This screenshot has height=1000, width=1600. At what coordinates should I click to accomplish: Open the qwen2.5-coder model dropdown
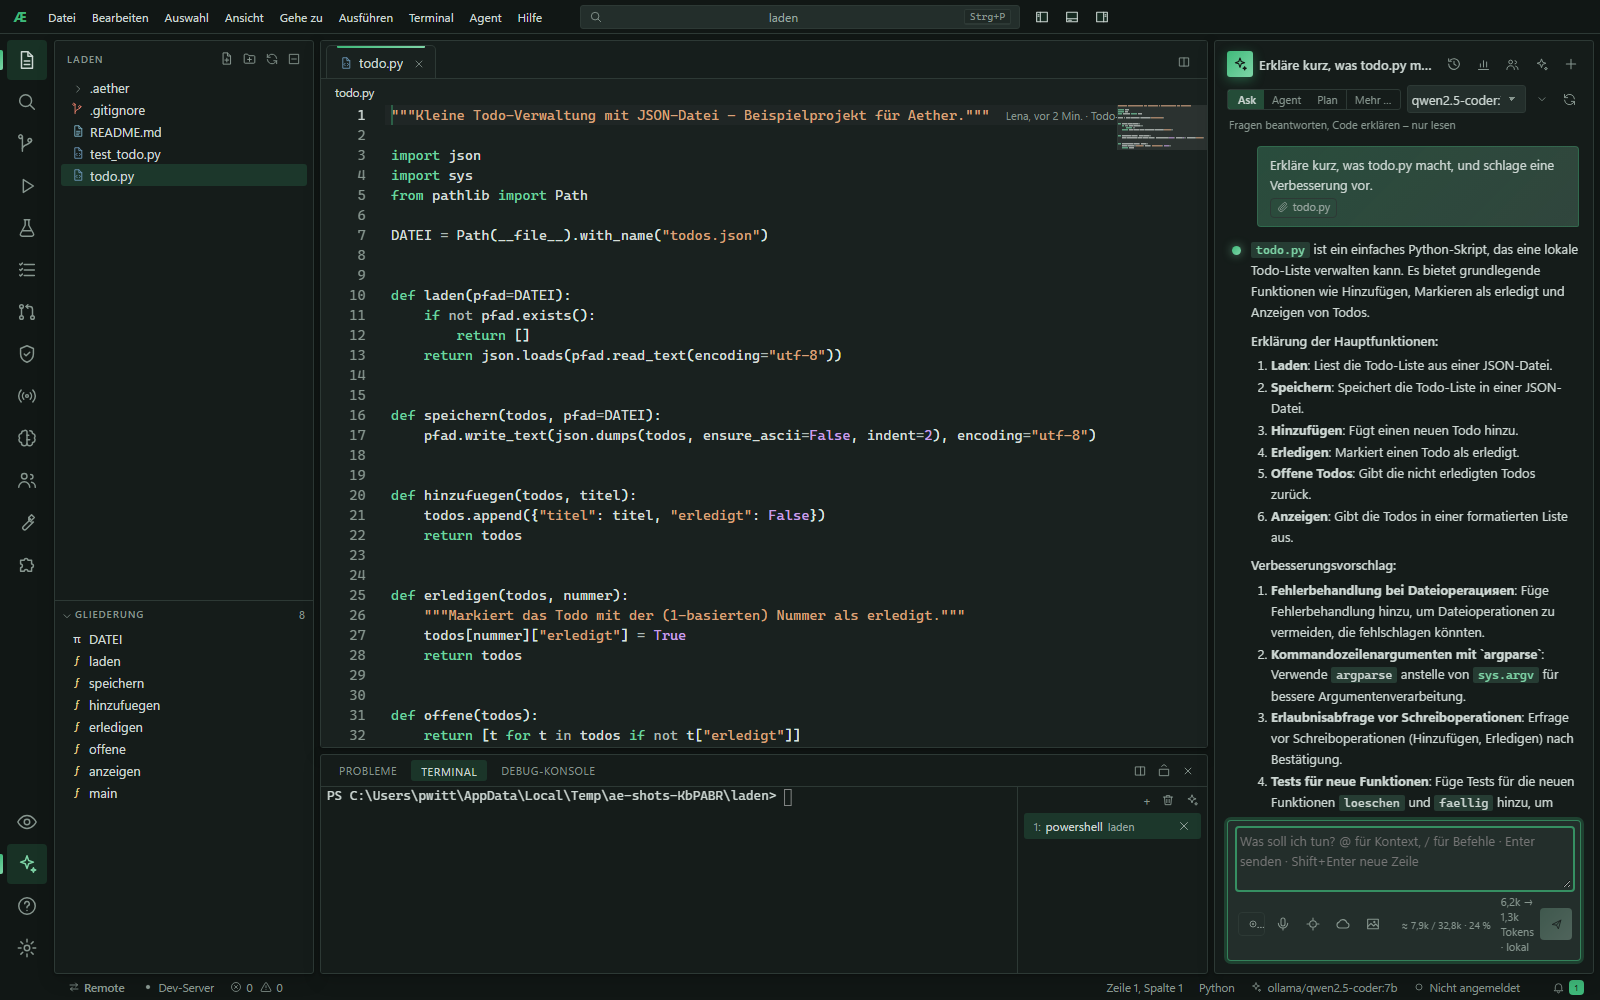tap(1465, 100)
